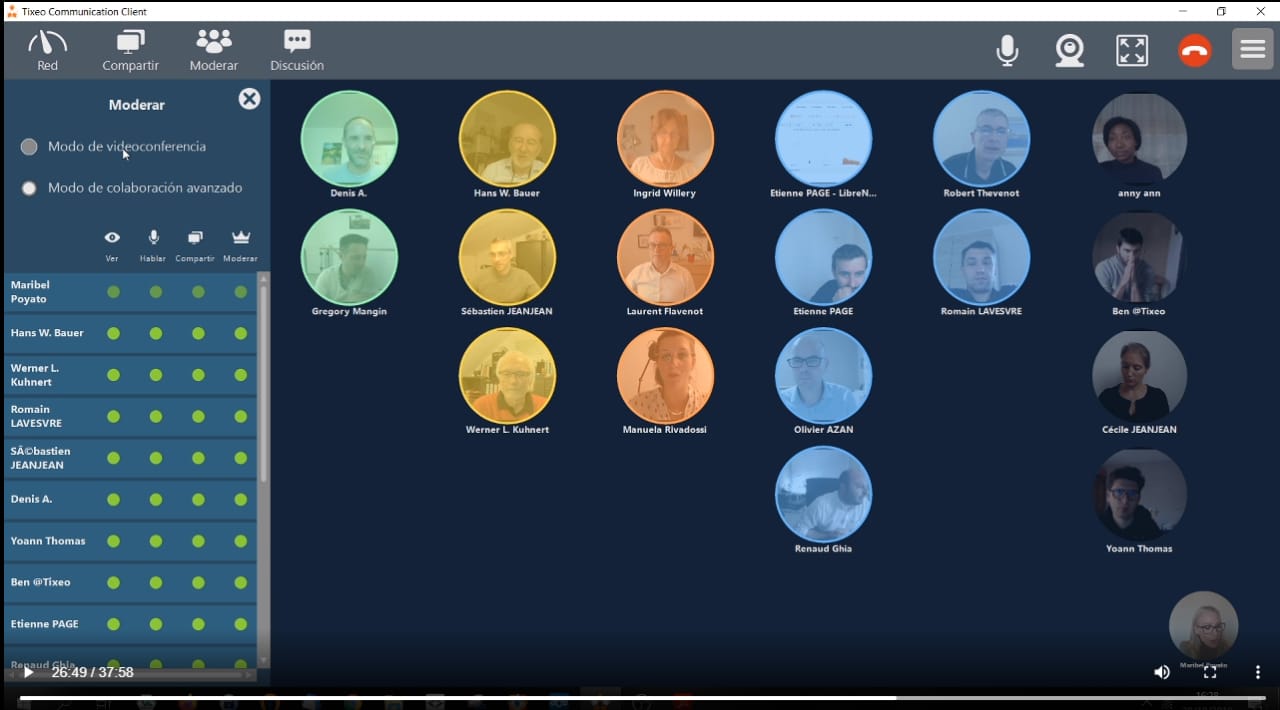This screenshot has height=710, width=1280.
Task: Select Etienne PAGE in the moderation list
Action: pos(130,624)
